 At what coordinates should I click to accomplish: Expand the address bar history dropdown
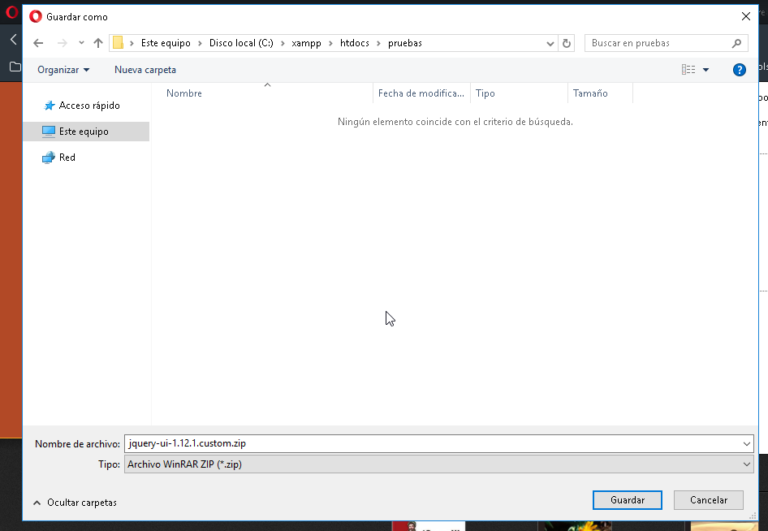pyautogui.click(x=550, y=44)
